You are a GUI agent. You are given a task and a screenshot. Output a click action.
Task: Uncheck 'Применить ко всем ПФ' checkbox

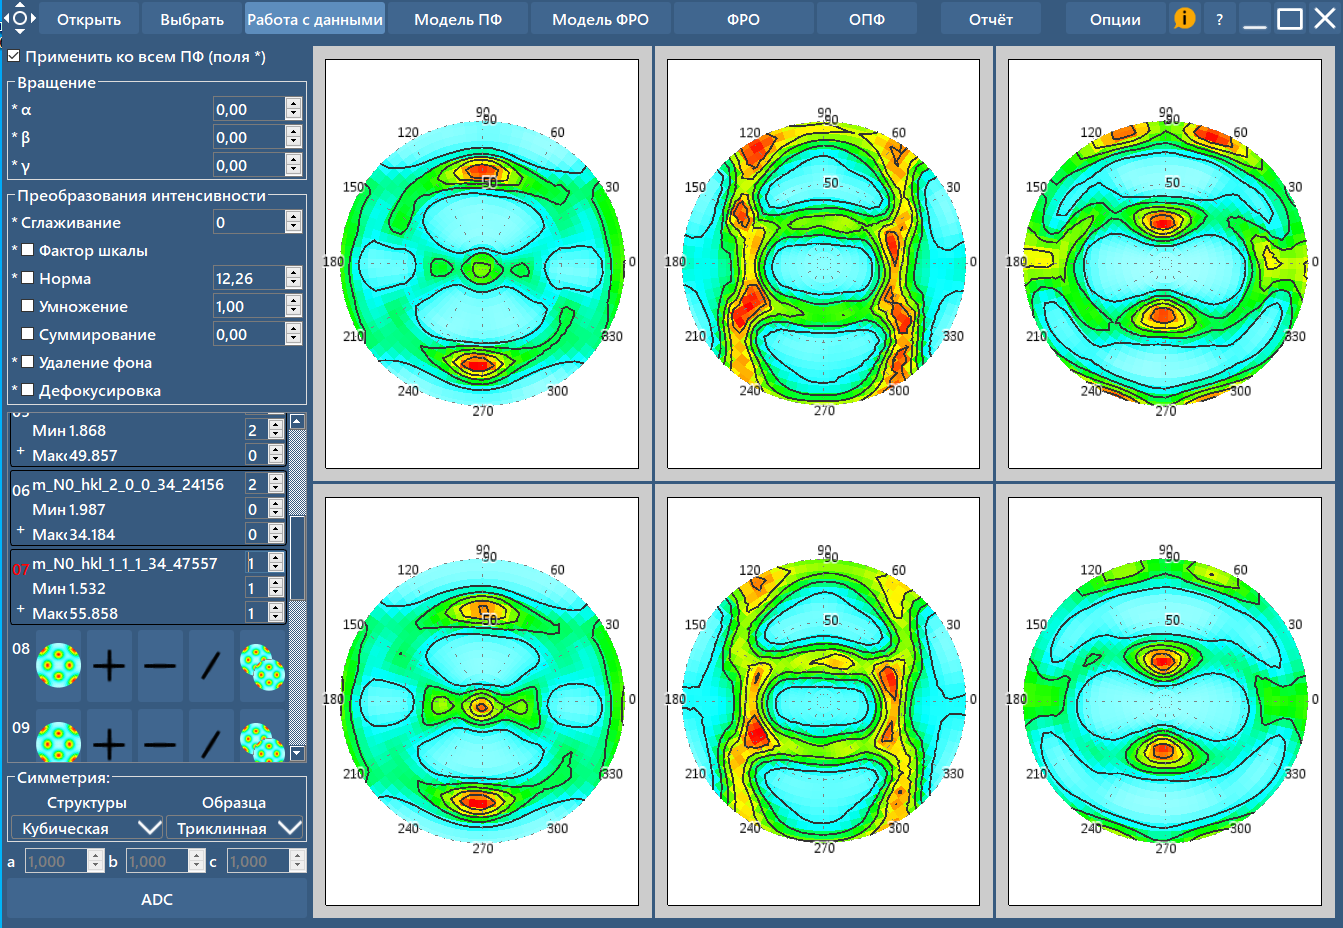14,57
